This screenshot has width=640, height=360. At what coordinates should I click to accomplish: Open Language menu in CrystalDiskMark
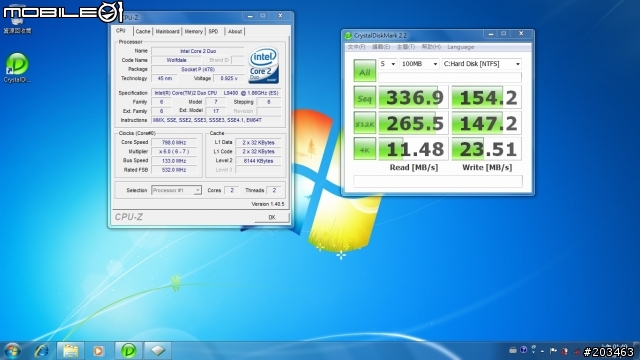[x=460, y=47]
